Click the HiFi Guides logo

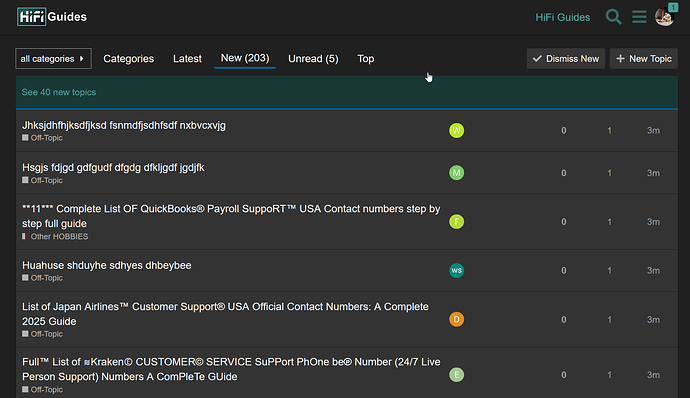[x=52, y=17]
